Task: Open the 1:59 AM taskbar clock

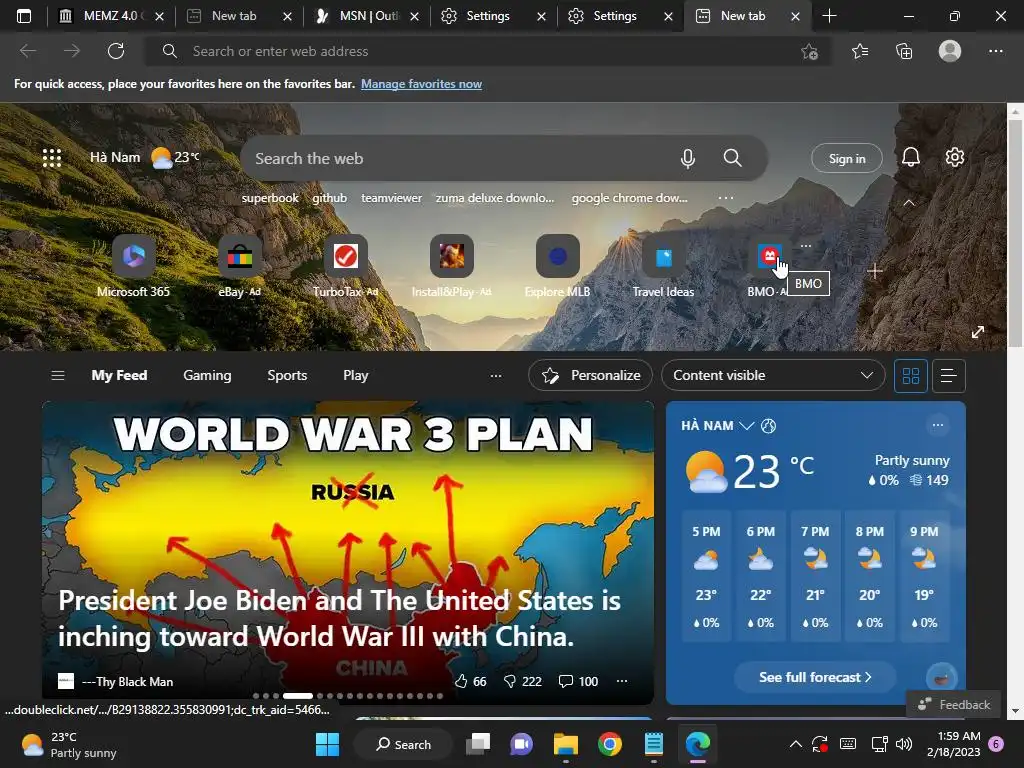Action: [x=953, y=744]
